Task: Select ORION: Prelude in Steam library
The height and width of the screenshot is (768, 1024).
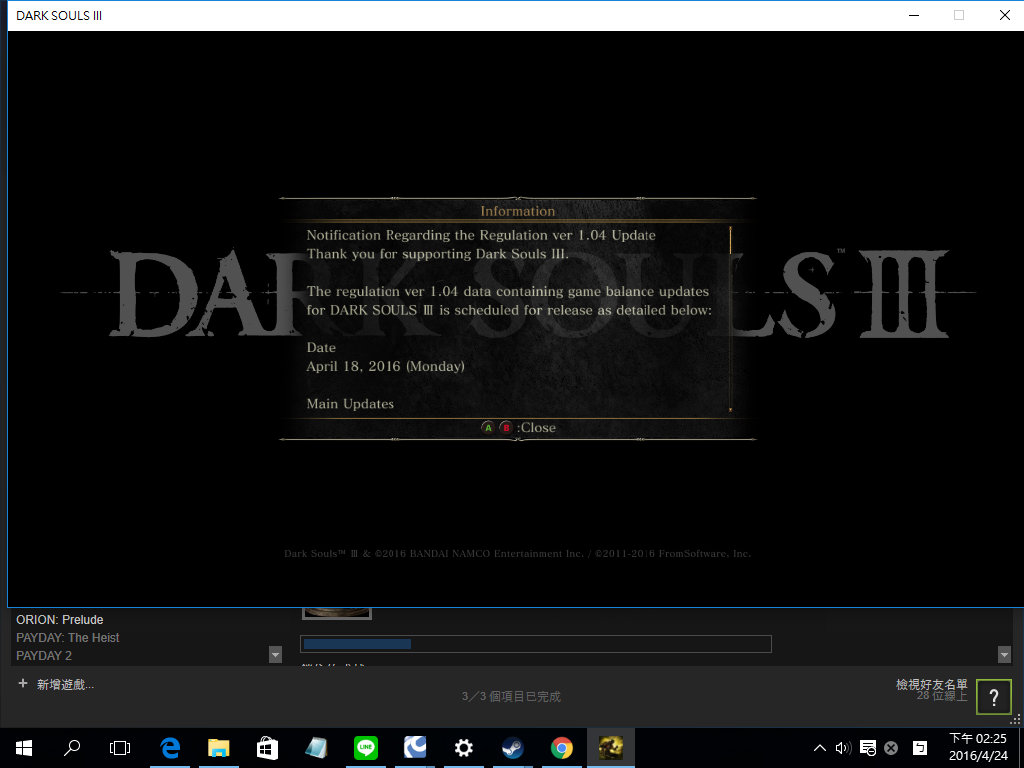Action: pyautogui.click(x=59, y=620)
